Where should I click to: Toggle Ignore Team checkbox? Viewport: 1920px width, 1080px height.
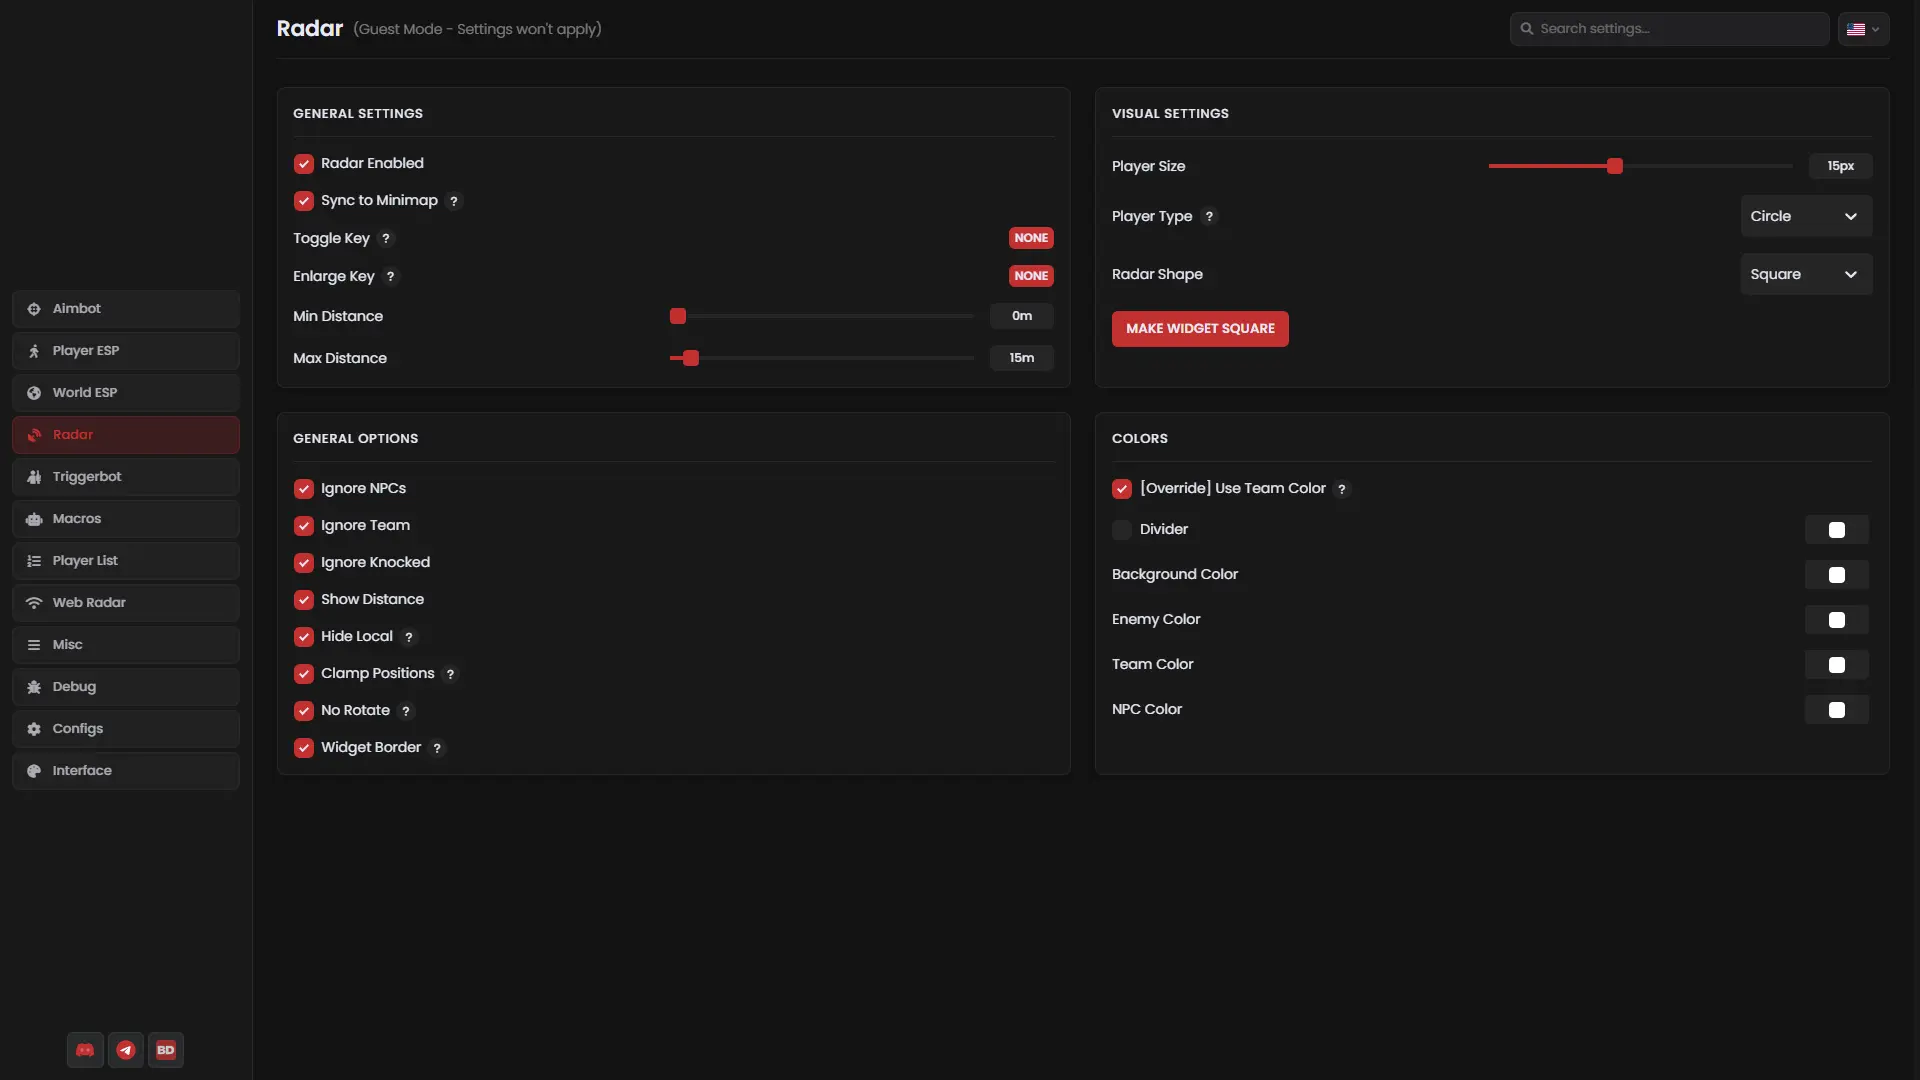(304, 526)
